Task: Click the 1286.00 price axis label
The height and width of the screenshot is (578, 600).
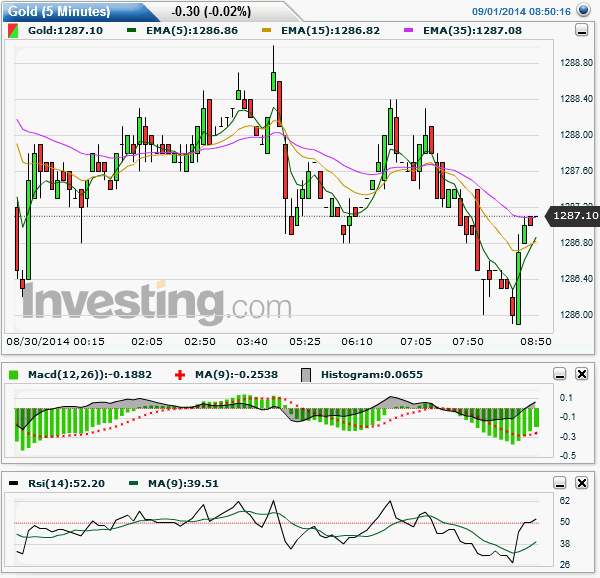Action: tap(576, 314)
